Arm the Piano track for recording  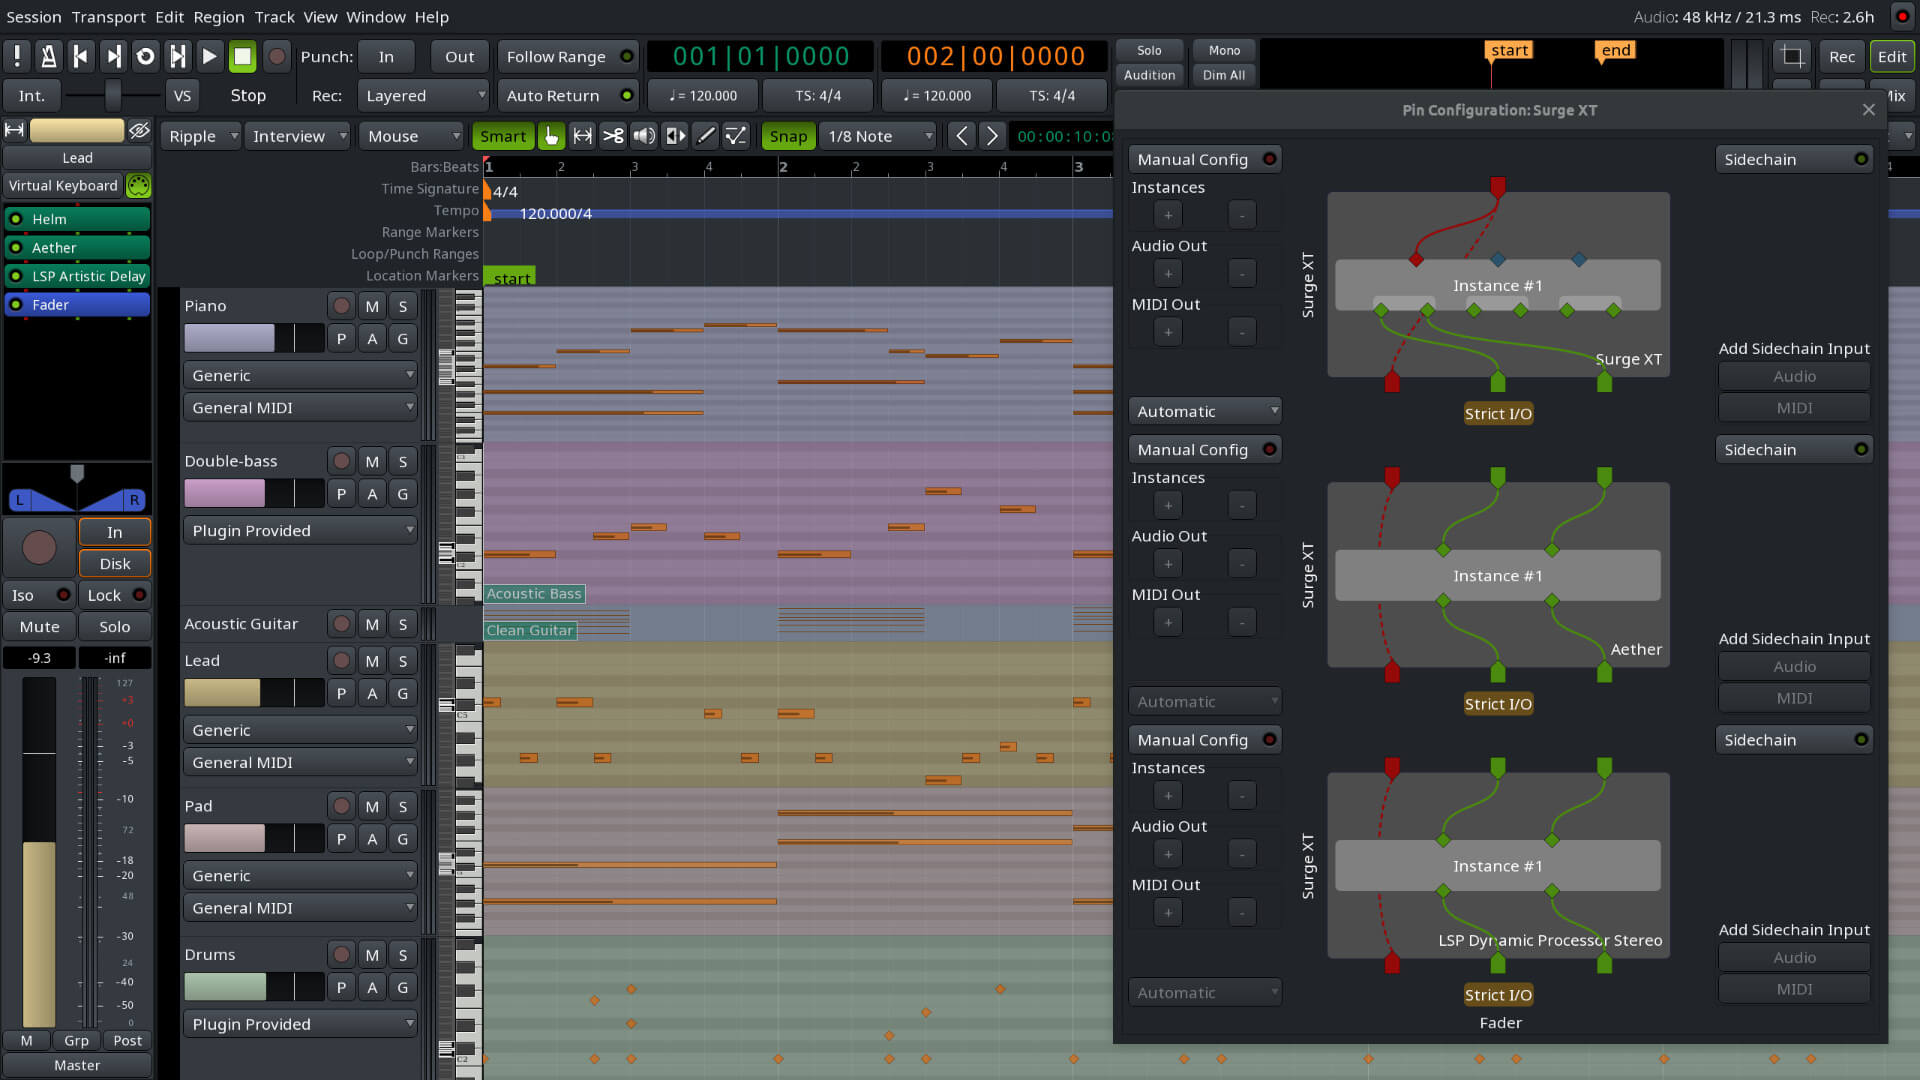click(340, 306)
